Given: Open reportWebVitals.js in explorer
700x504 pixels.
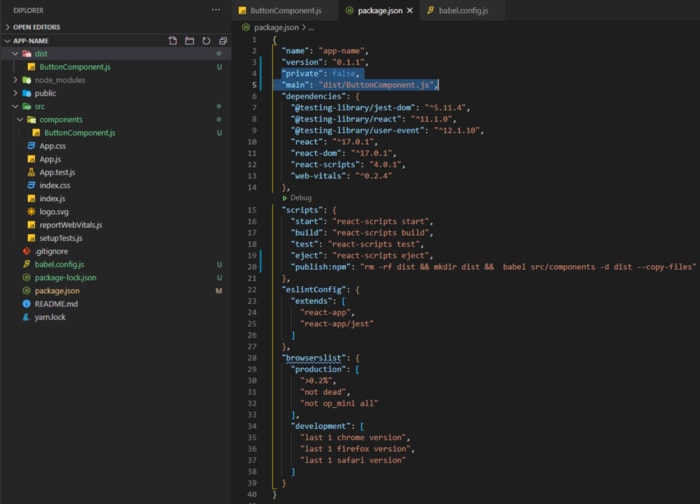Looking at the screenshot, I should [71, 225].
